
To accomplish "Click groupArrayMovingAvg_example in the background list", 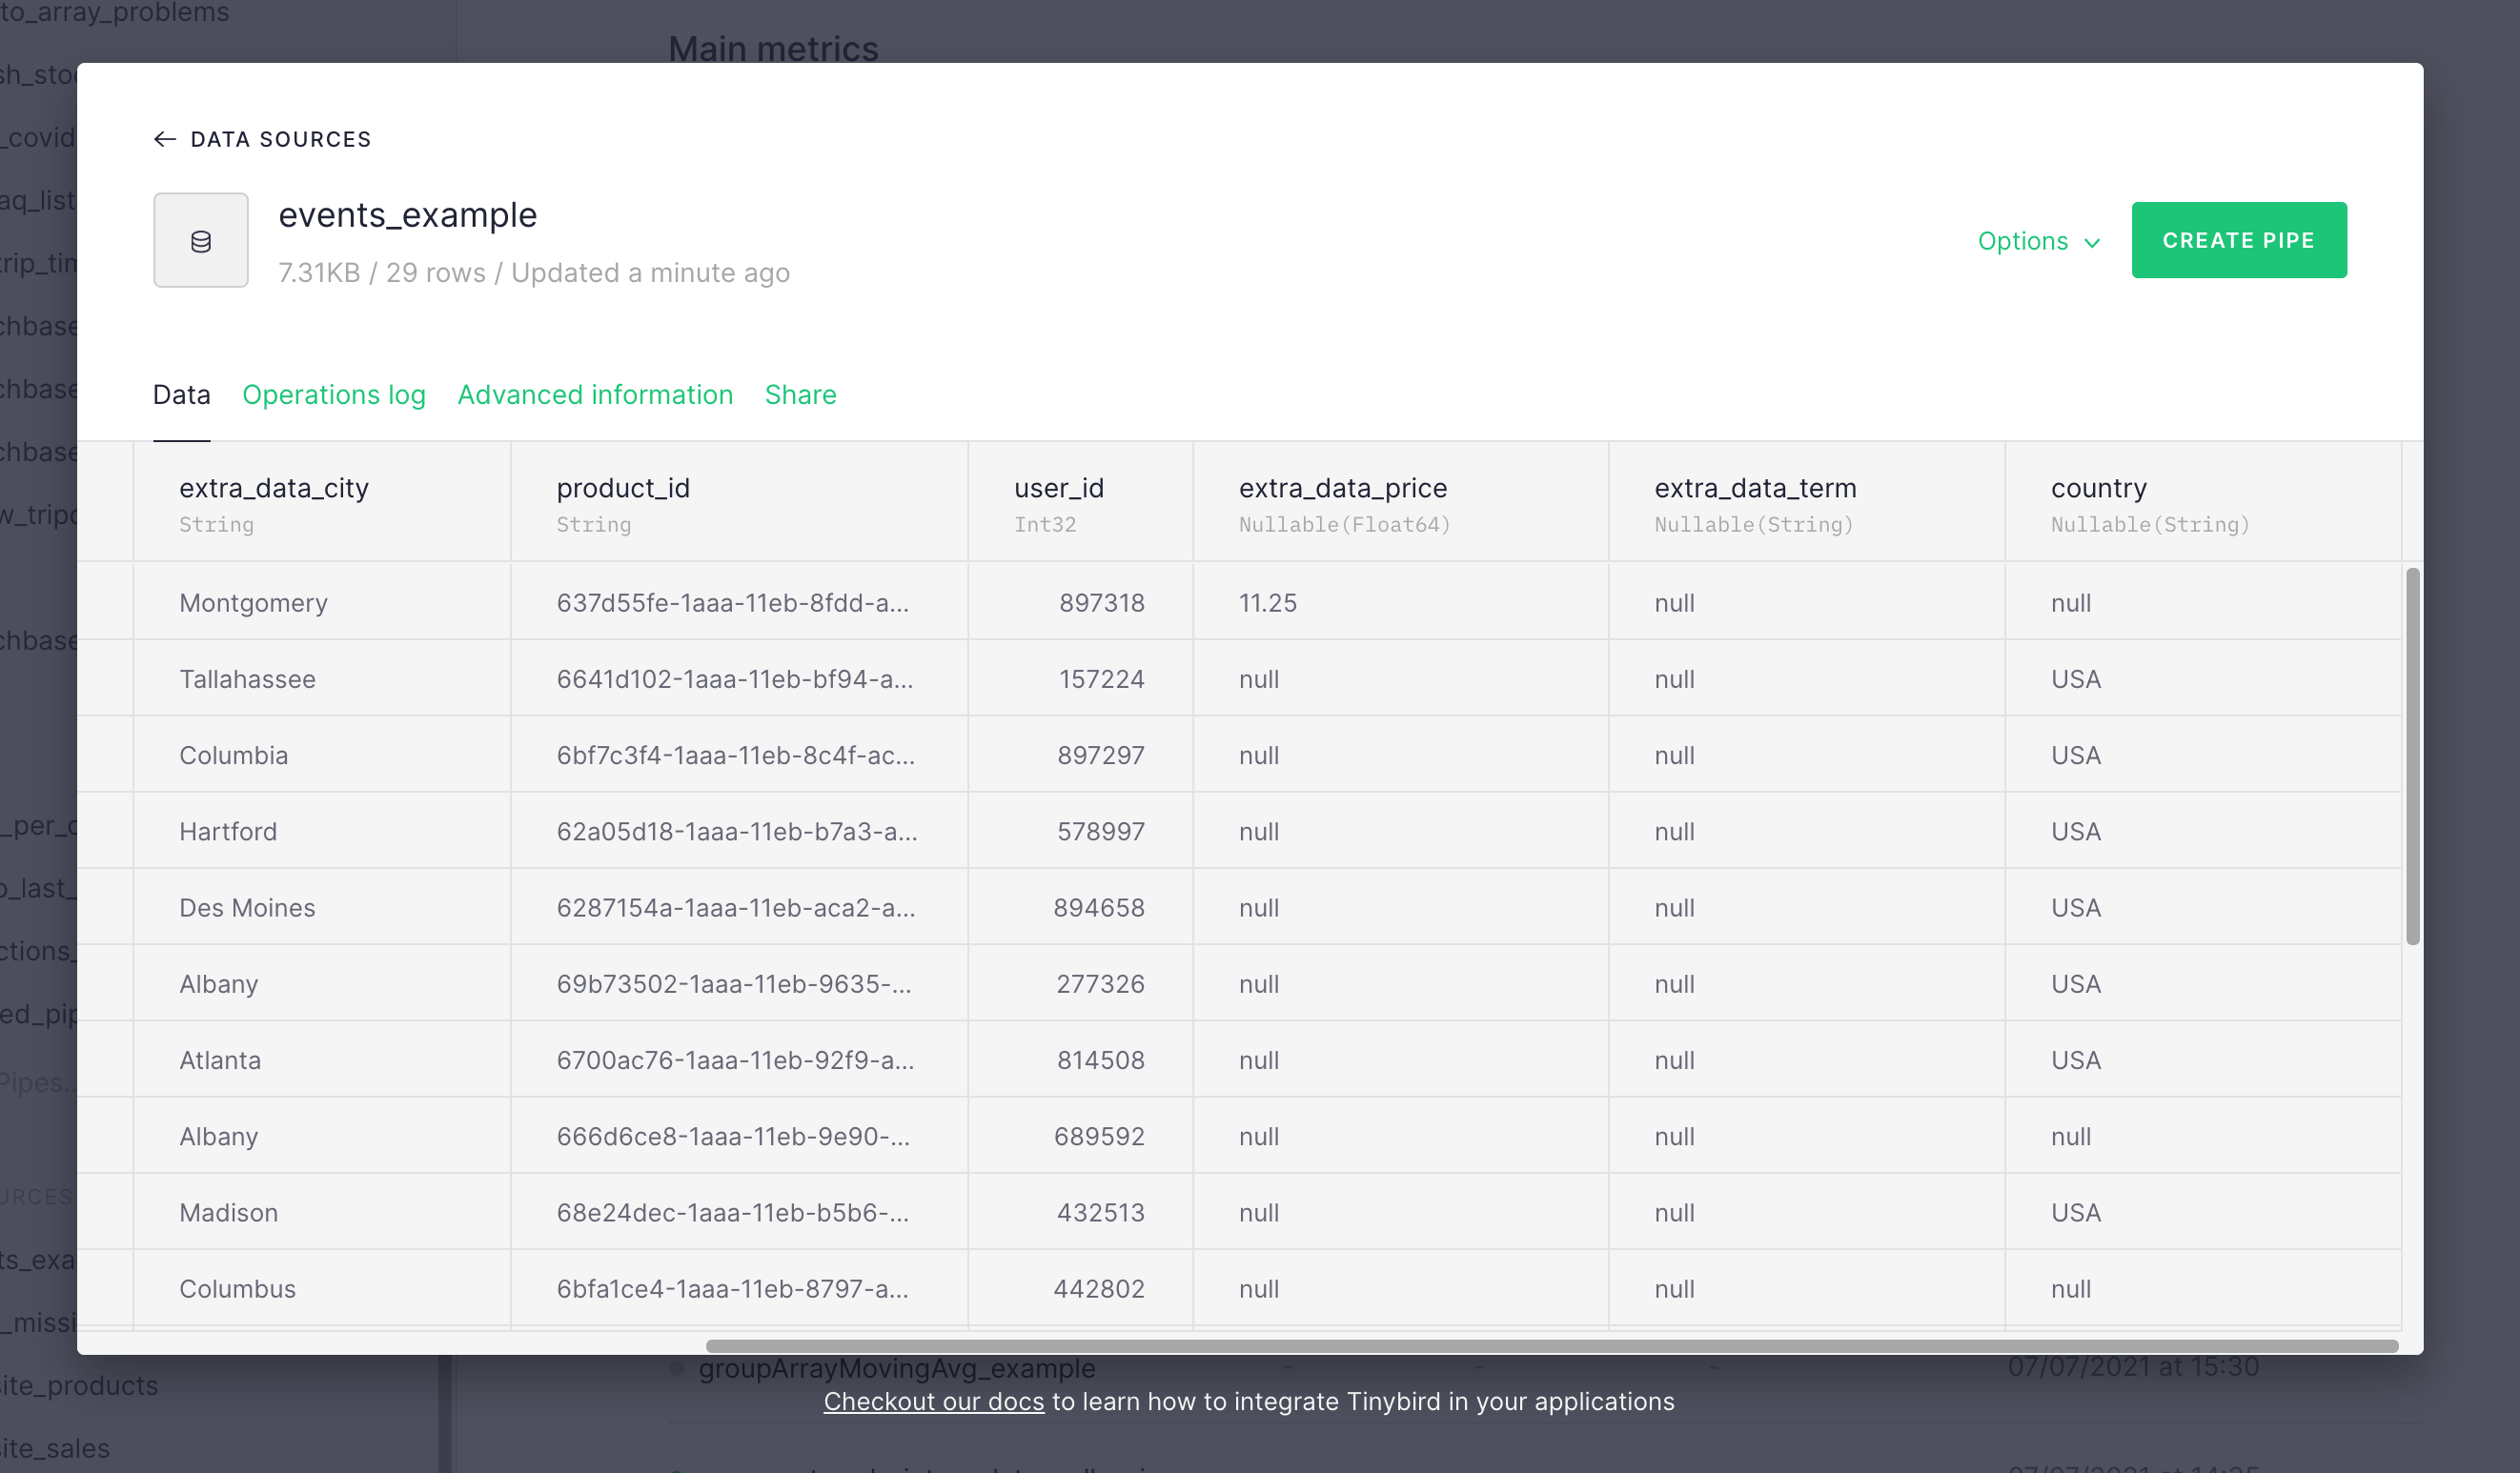I will pos(897,1367).
